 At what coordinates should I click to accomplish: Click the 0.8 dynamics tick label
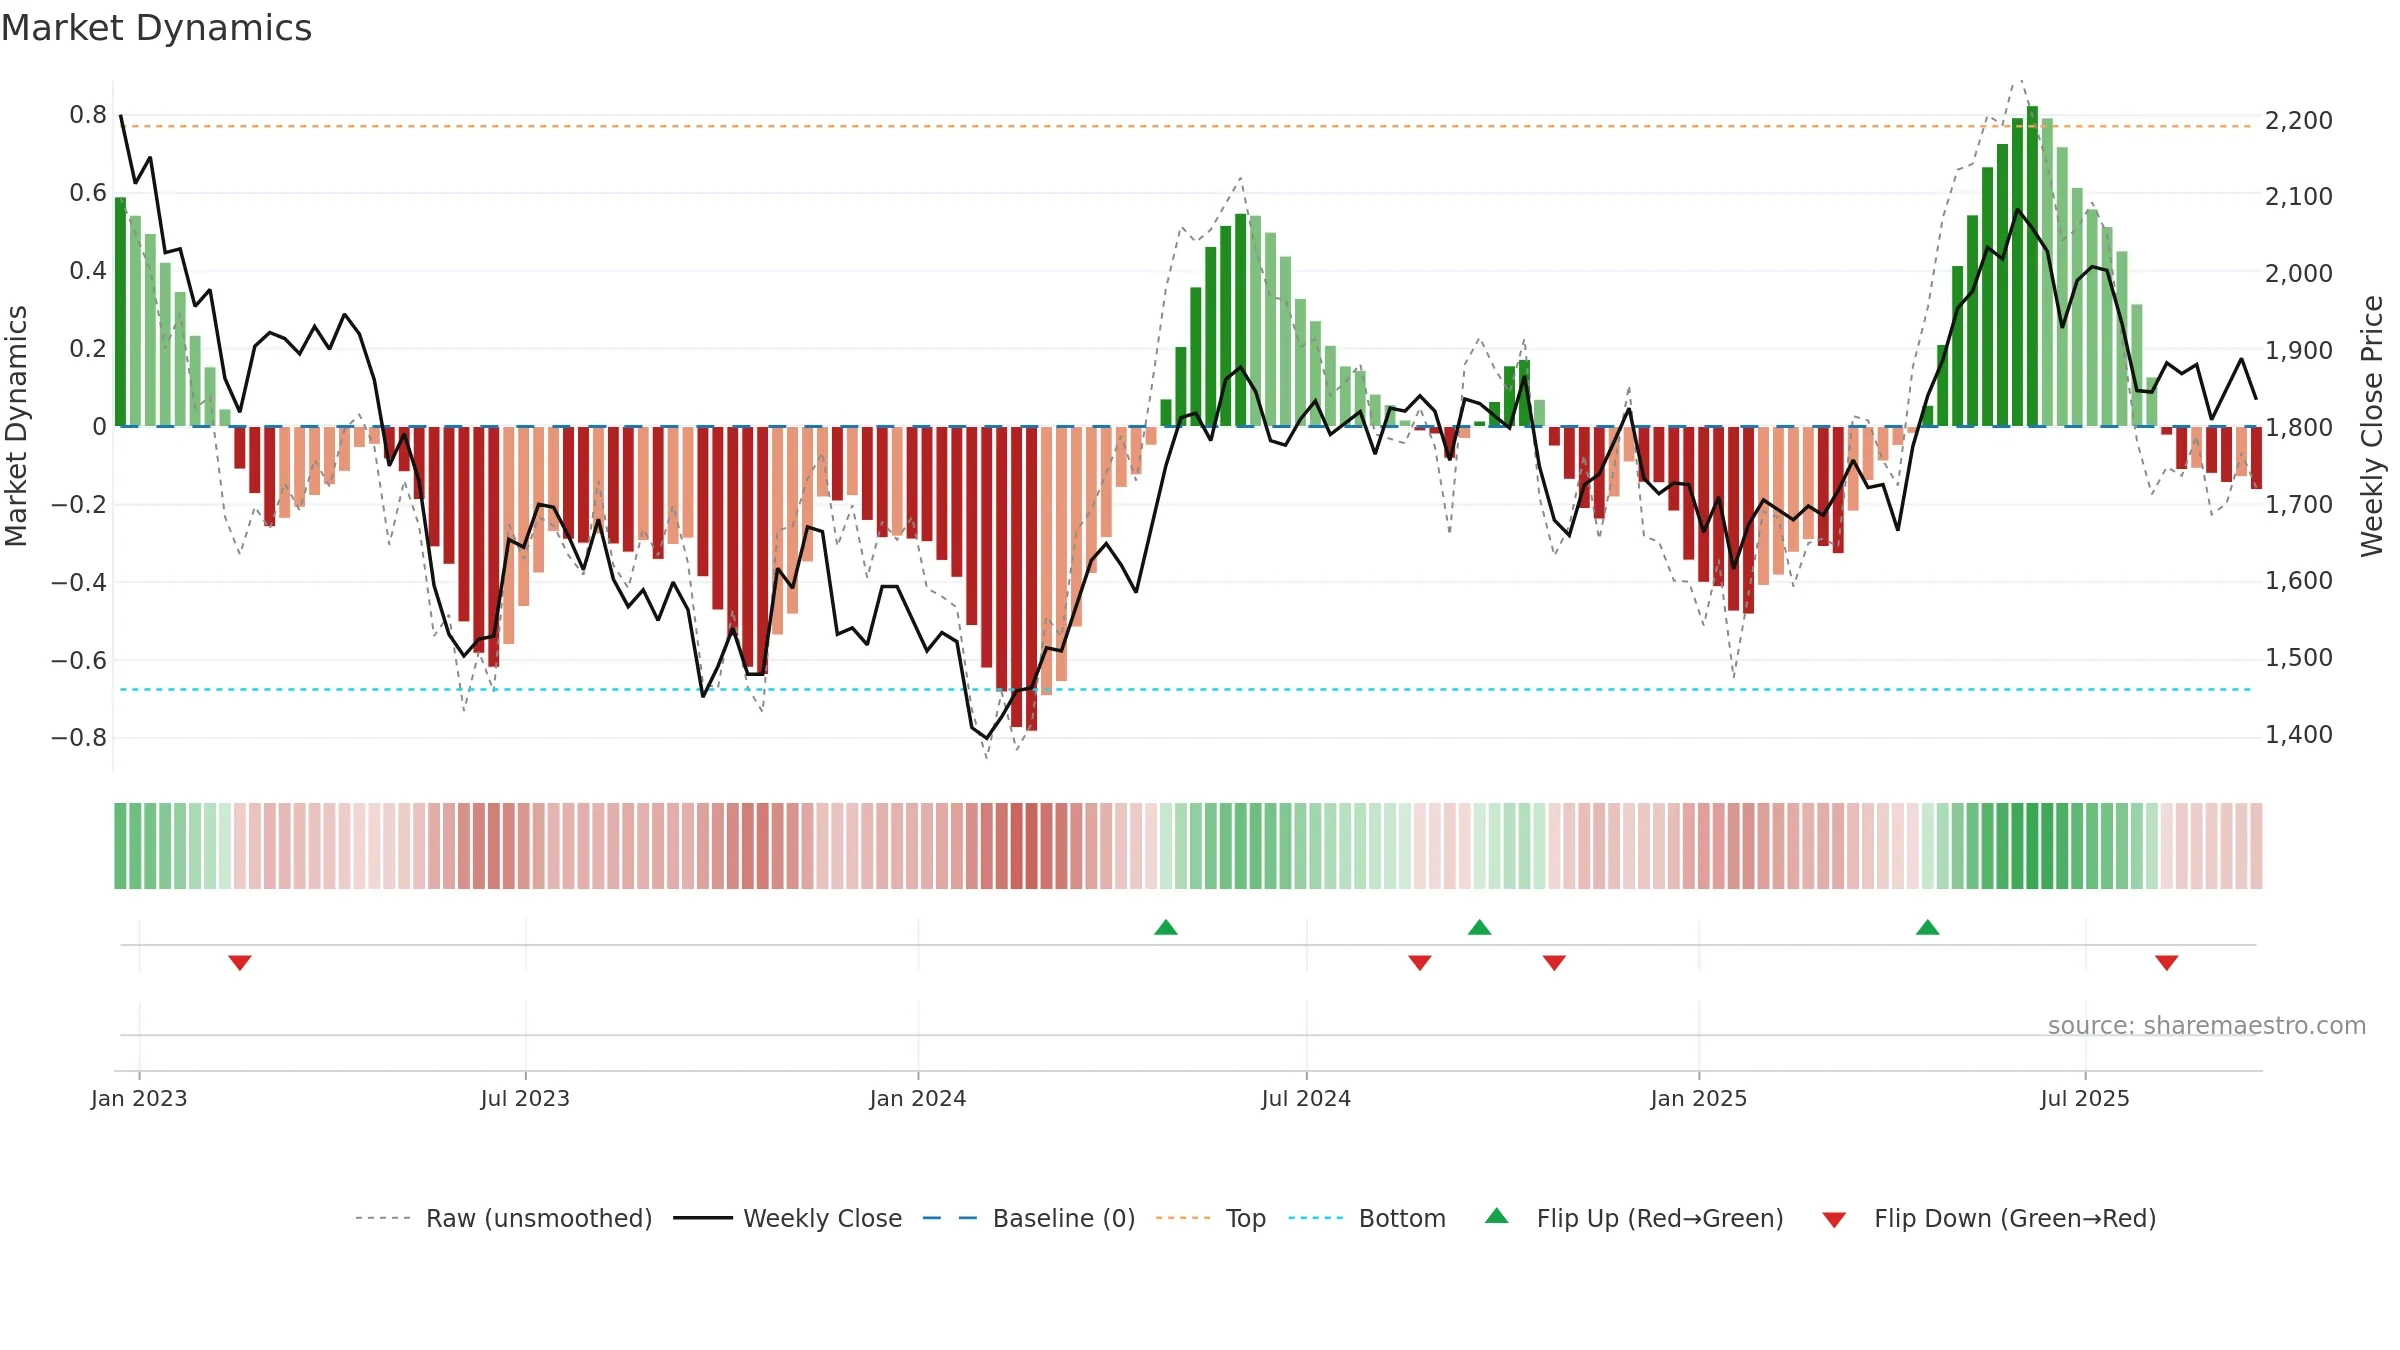click(x=88, y=115)
